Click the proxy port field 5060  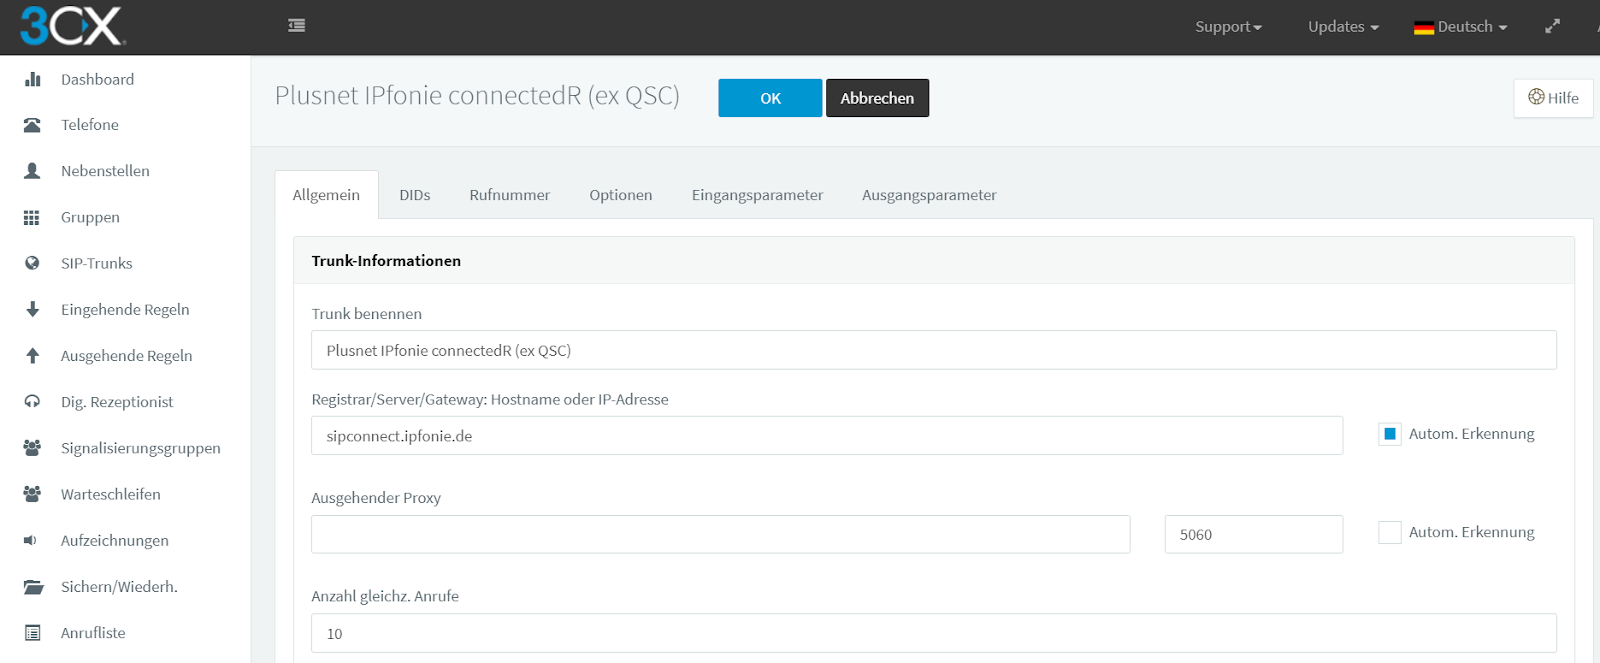click(1254, 534)
